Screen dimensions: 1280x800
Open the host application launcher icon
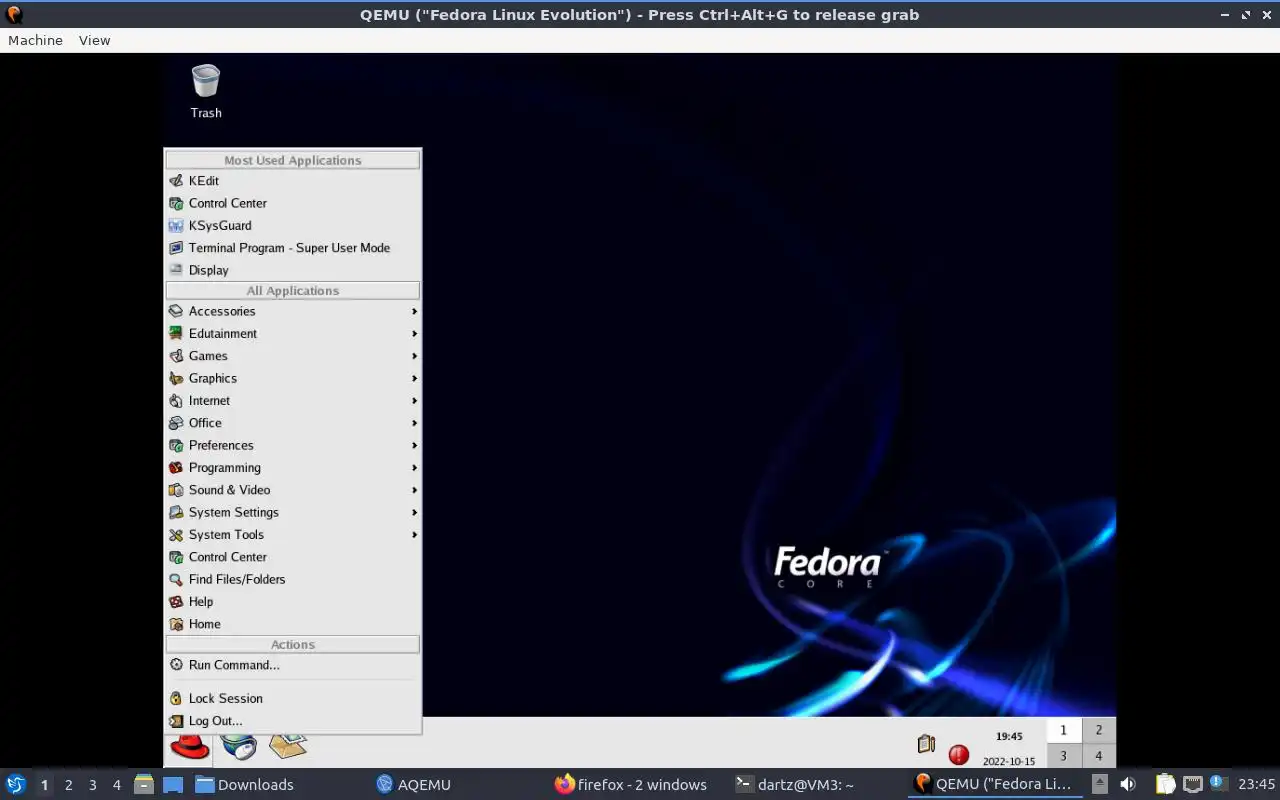point(16,785)
